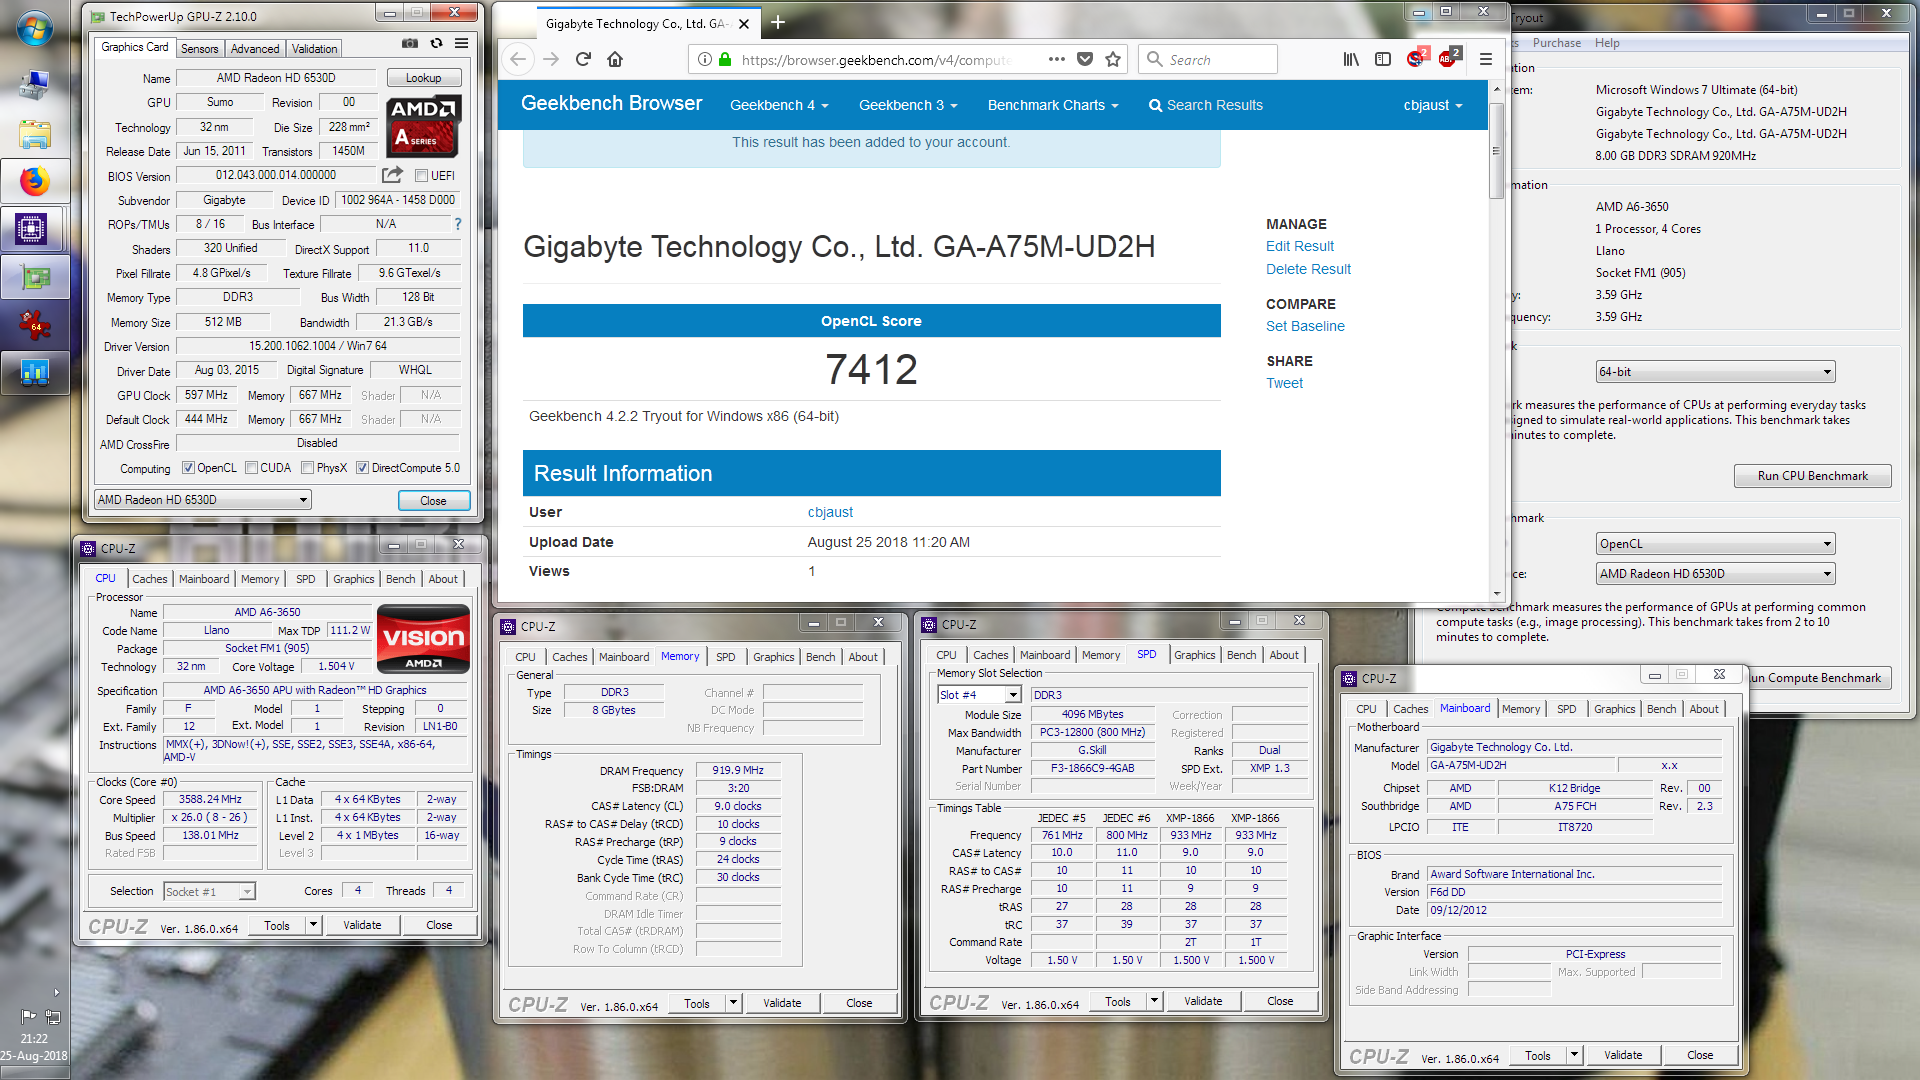Click the cbjaust user link in results

[x=830, y=512]
